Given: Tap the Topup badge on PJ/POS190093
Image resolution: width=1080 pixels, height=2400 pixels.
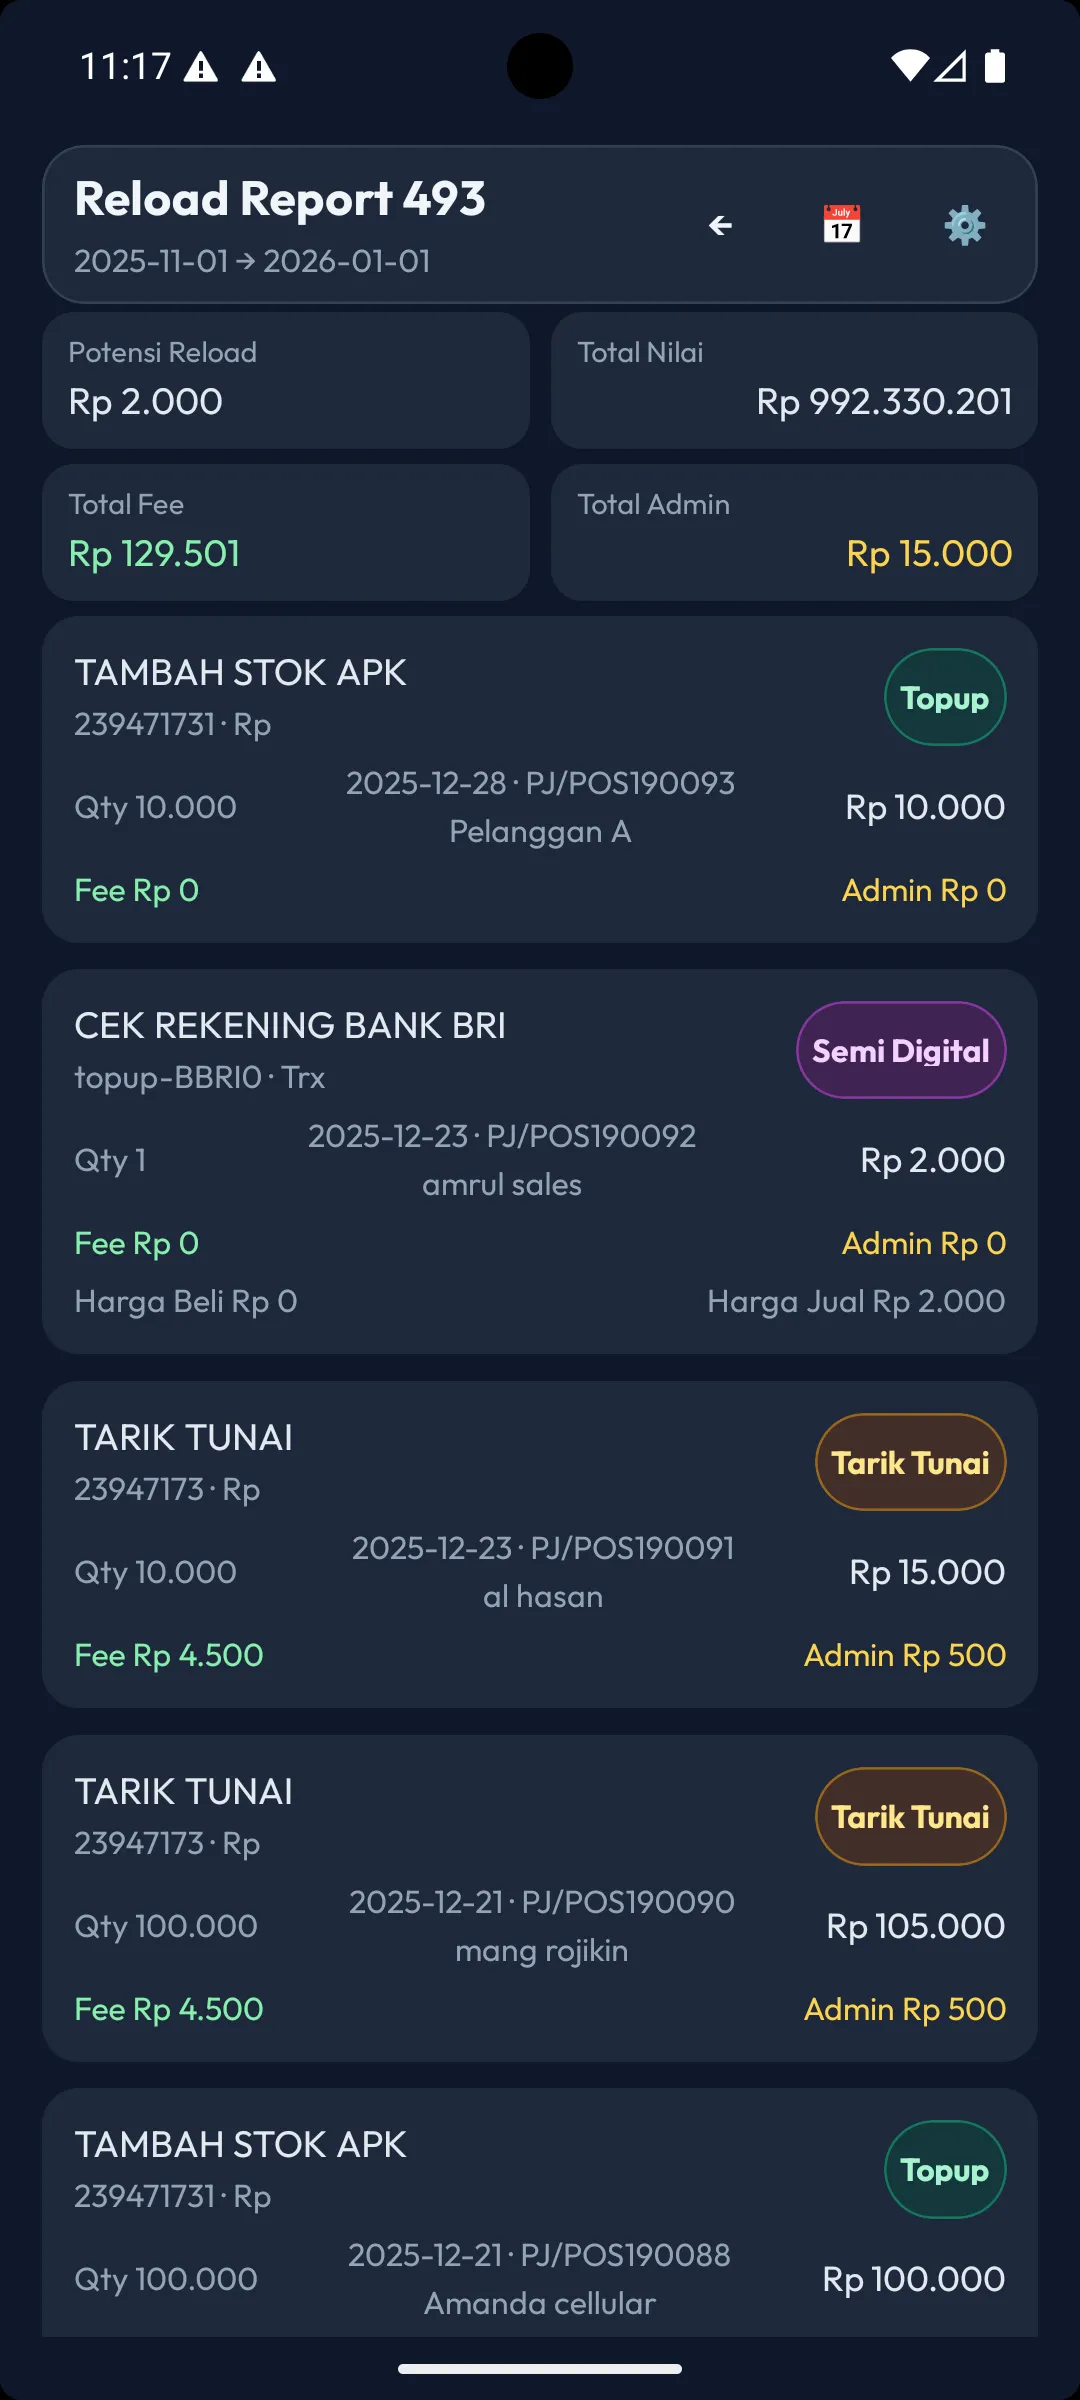Looking at the screenshot, I should (x=945, y=698).
